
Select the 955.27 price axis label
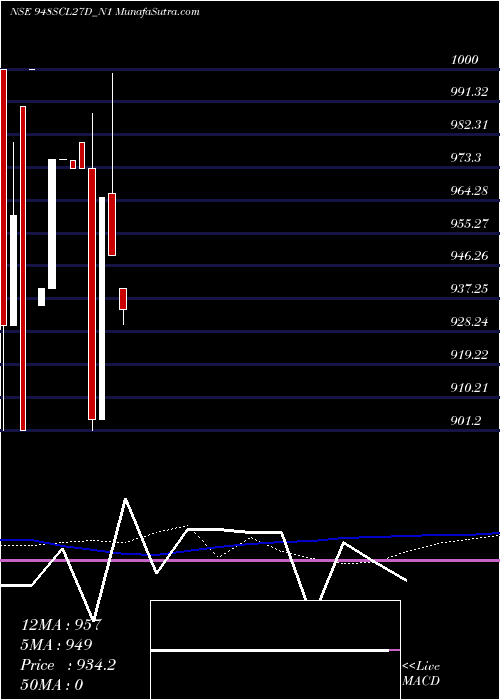[469, 223]
